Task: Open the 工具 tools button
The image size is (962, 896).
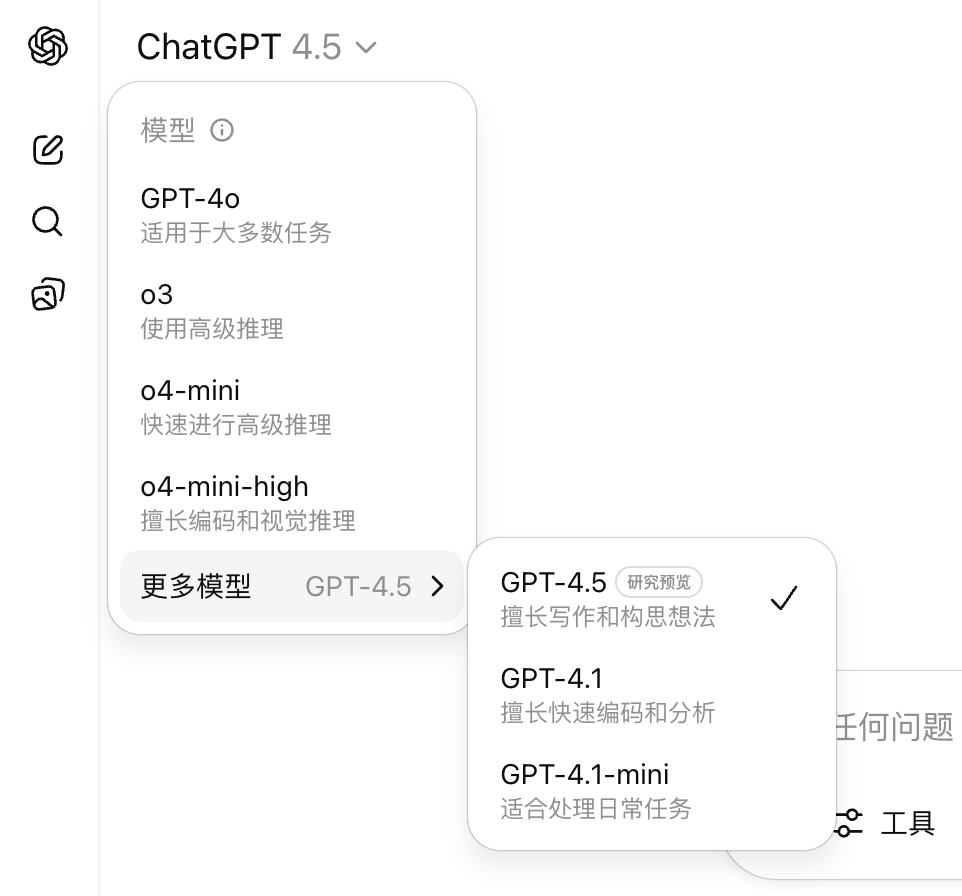Action: 885,823
